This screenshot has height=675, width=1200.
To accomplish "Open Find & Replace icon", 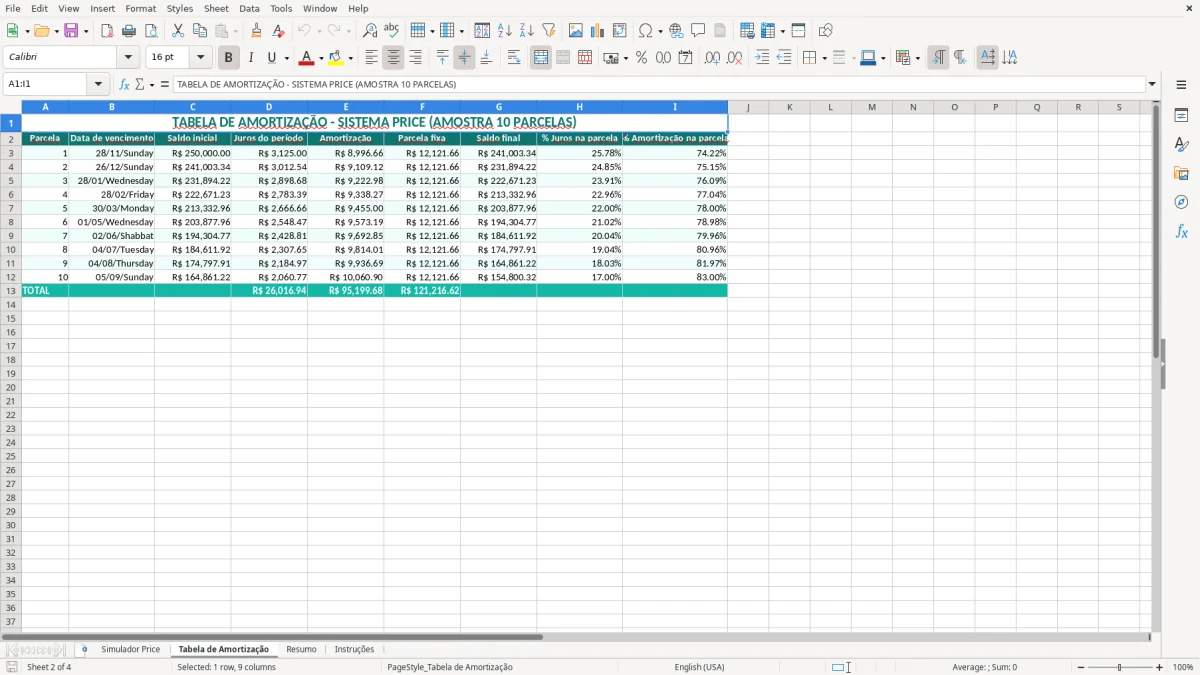I will (370, 31).
